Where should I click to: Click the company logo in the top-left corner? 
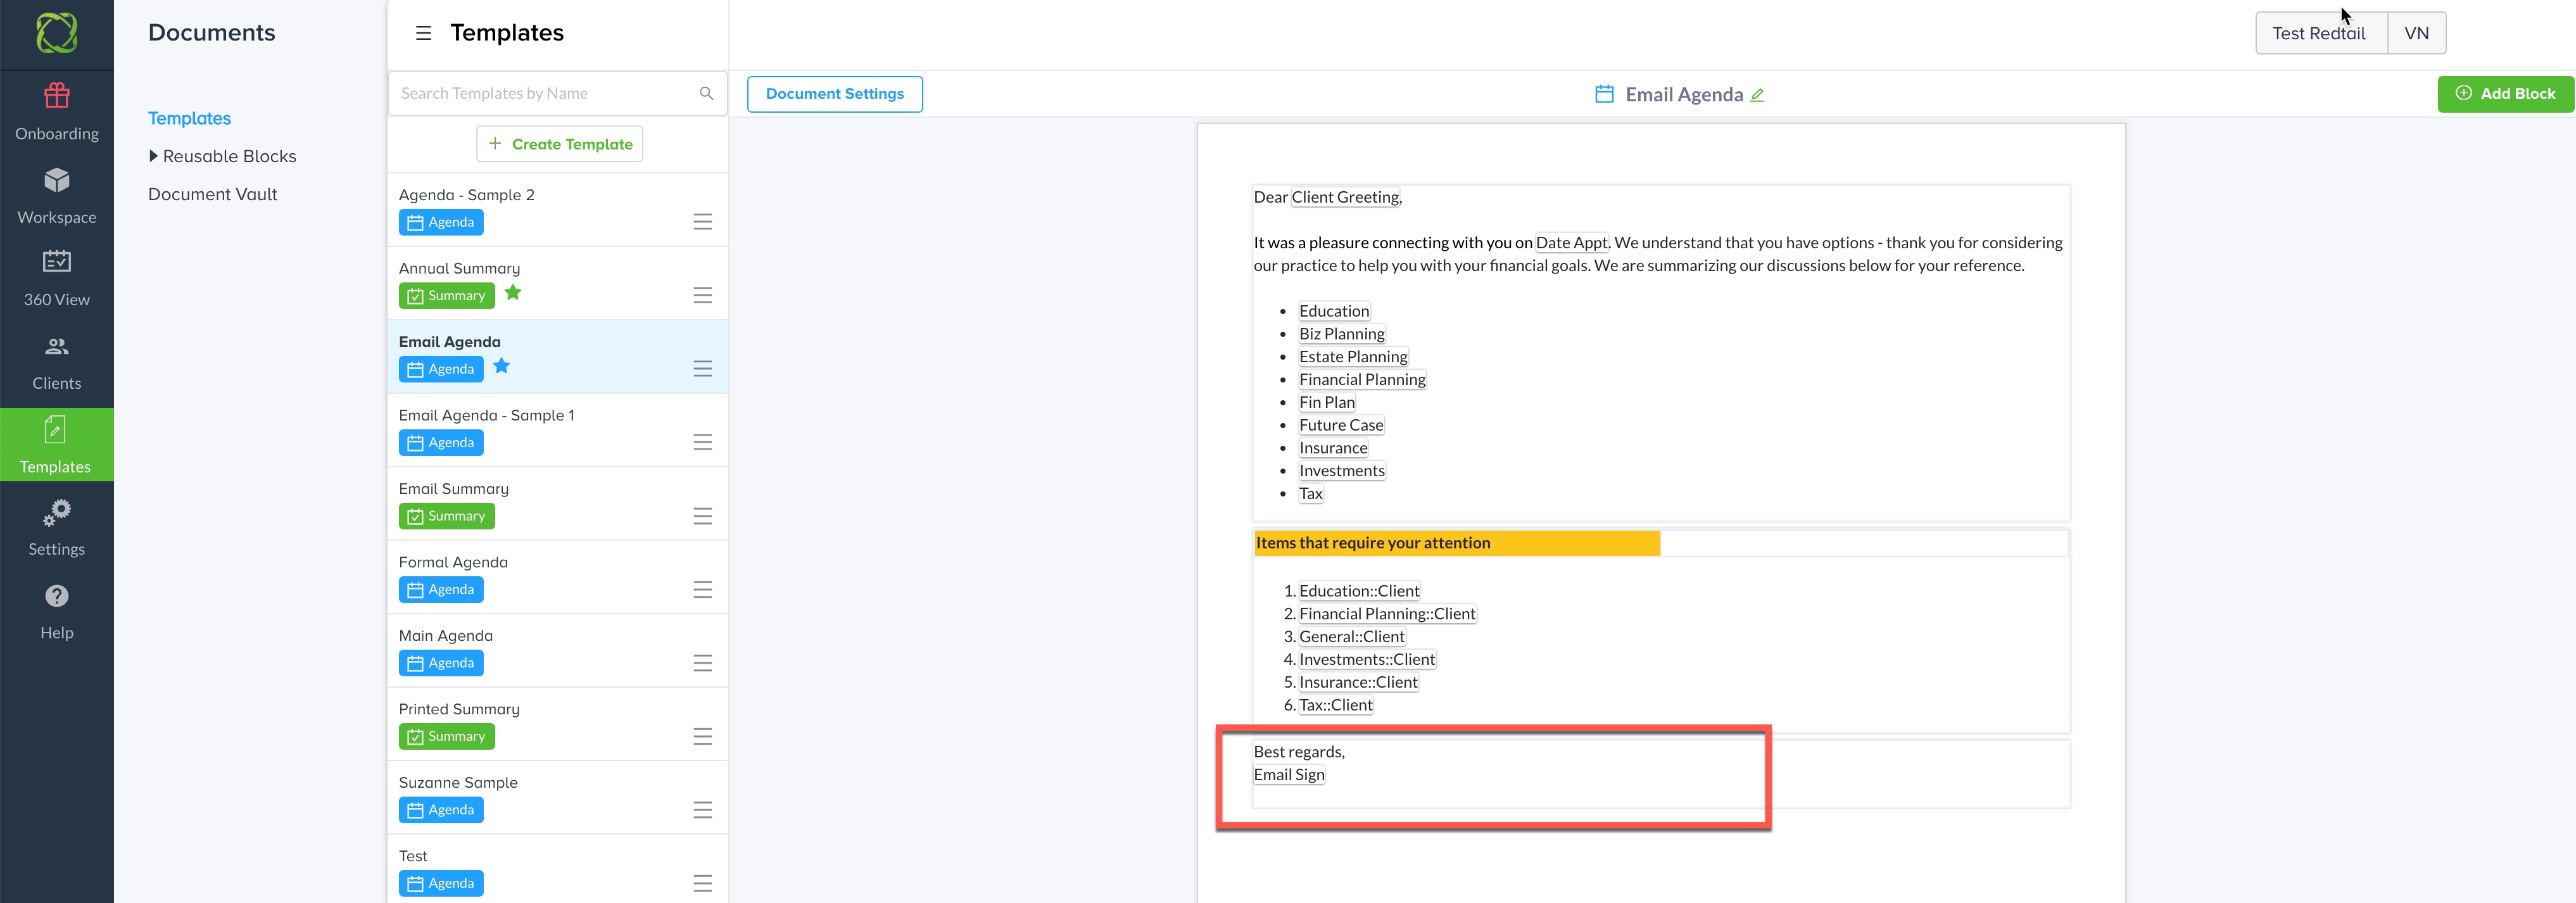(x=56, y=33)
